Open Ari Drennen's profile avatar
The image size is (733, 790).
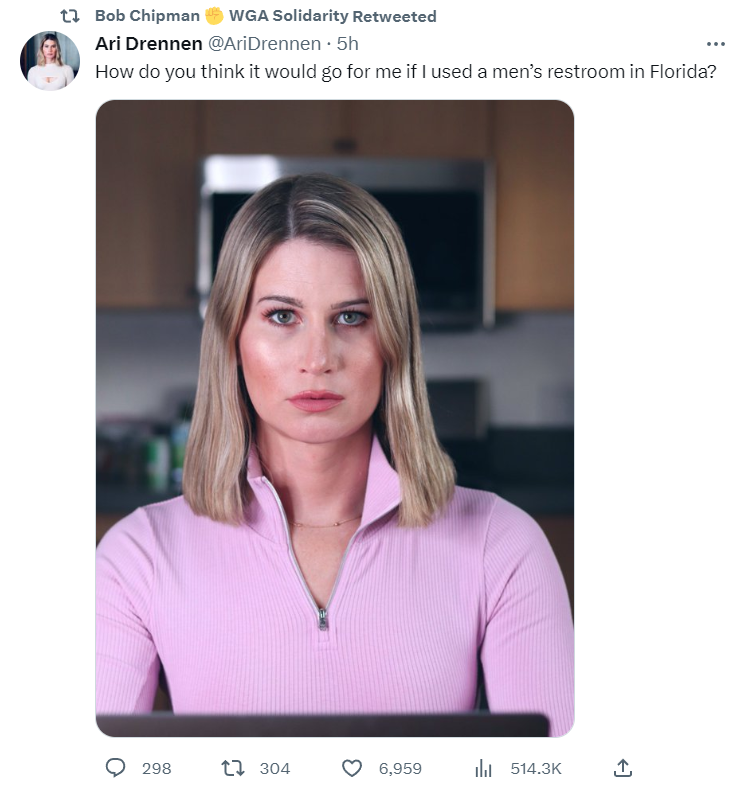click(x=50, y=60)
